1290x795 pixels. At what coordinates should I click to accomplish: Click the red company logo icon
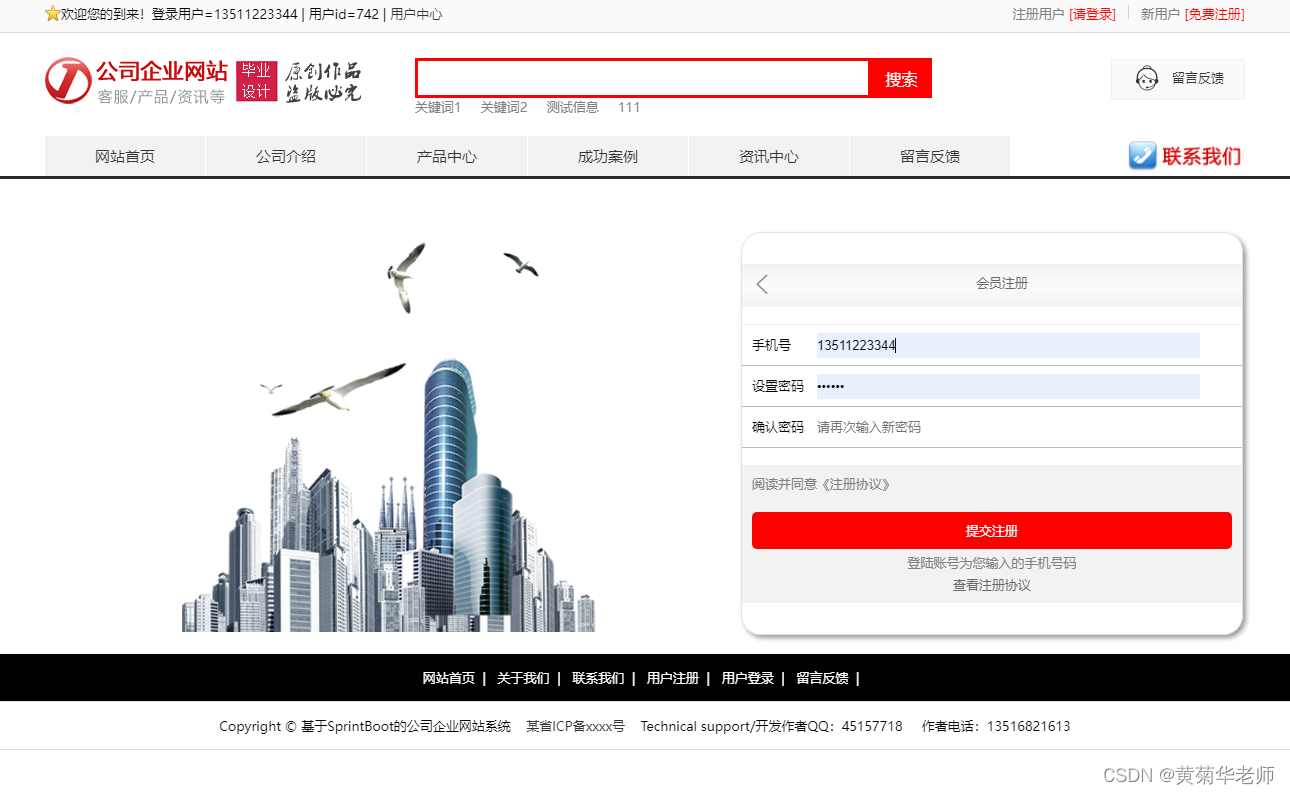(68, 80)
